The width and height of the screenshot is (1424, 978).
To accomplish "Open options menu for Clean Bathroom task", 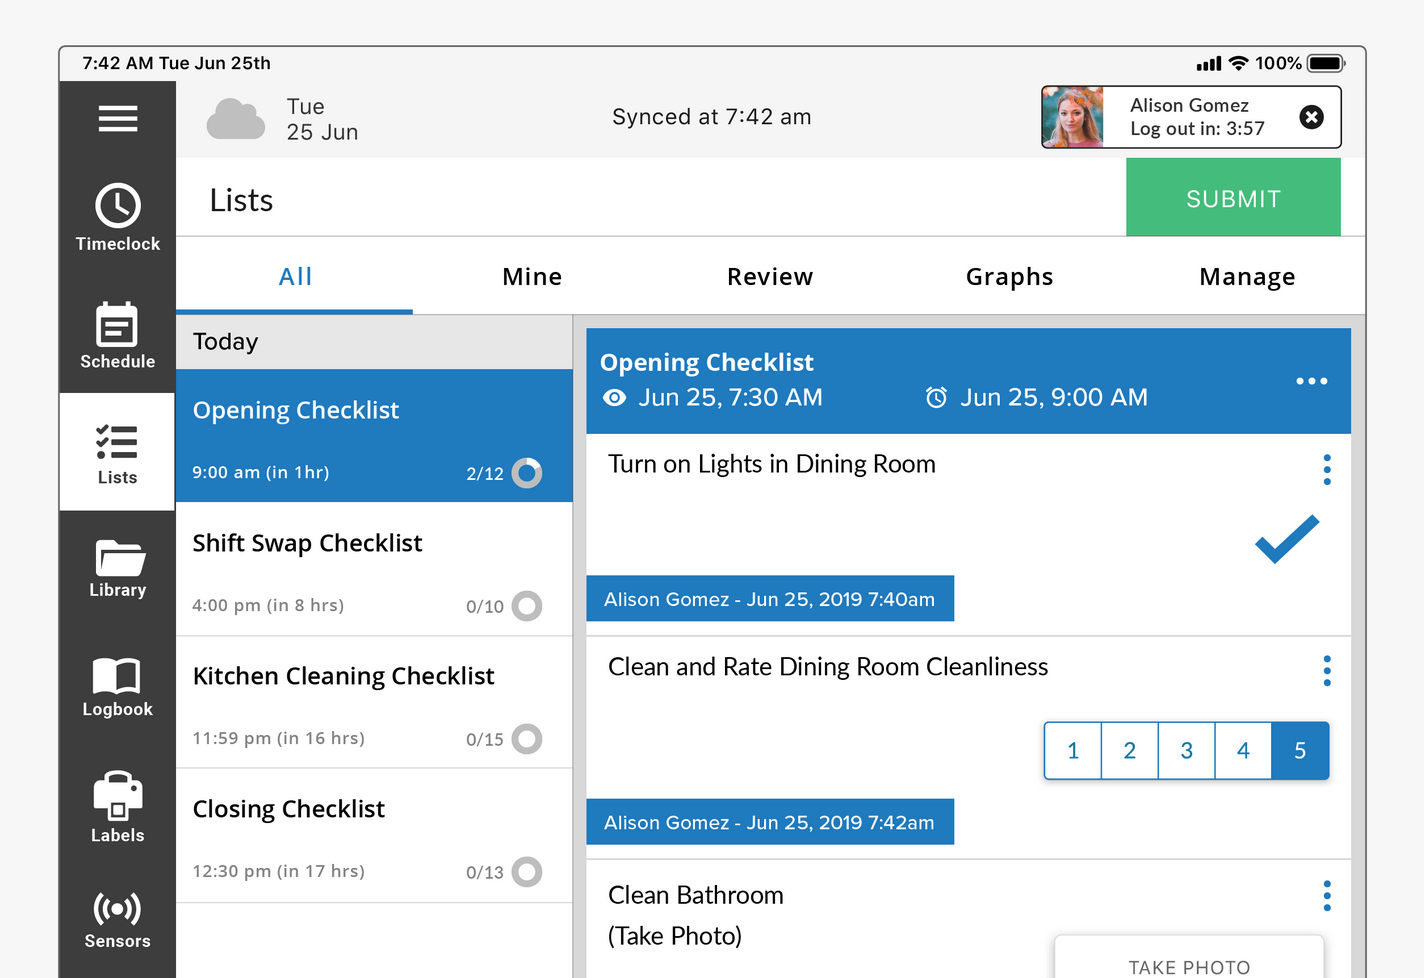I will 1327,895.
